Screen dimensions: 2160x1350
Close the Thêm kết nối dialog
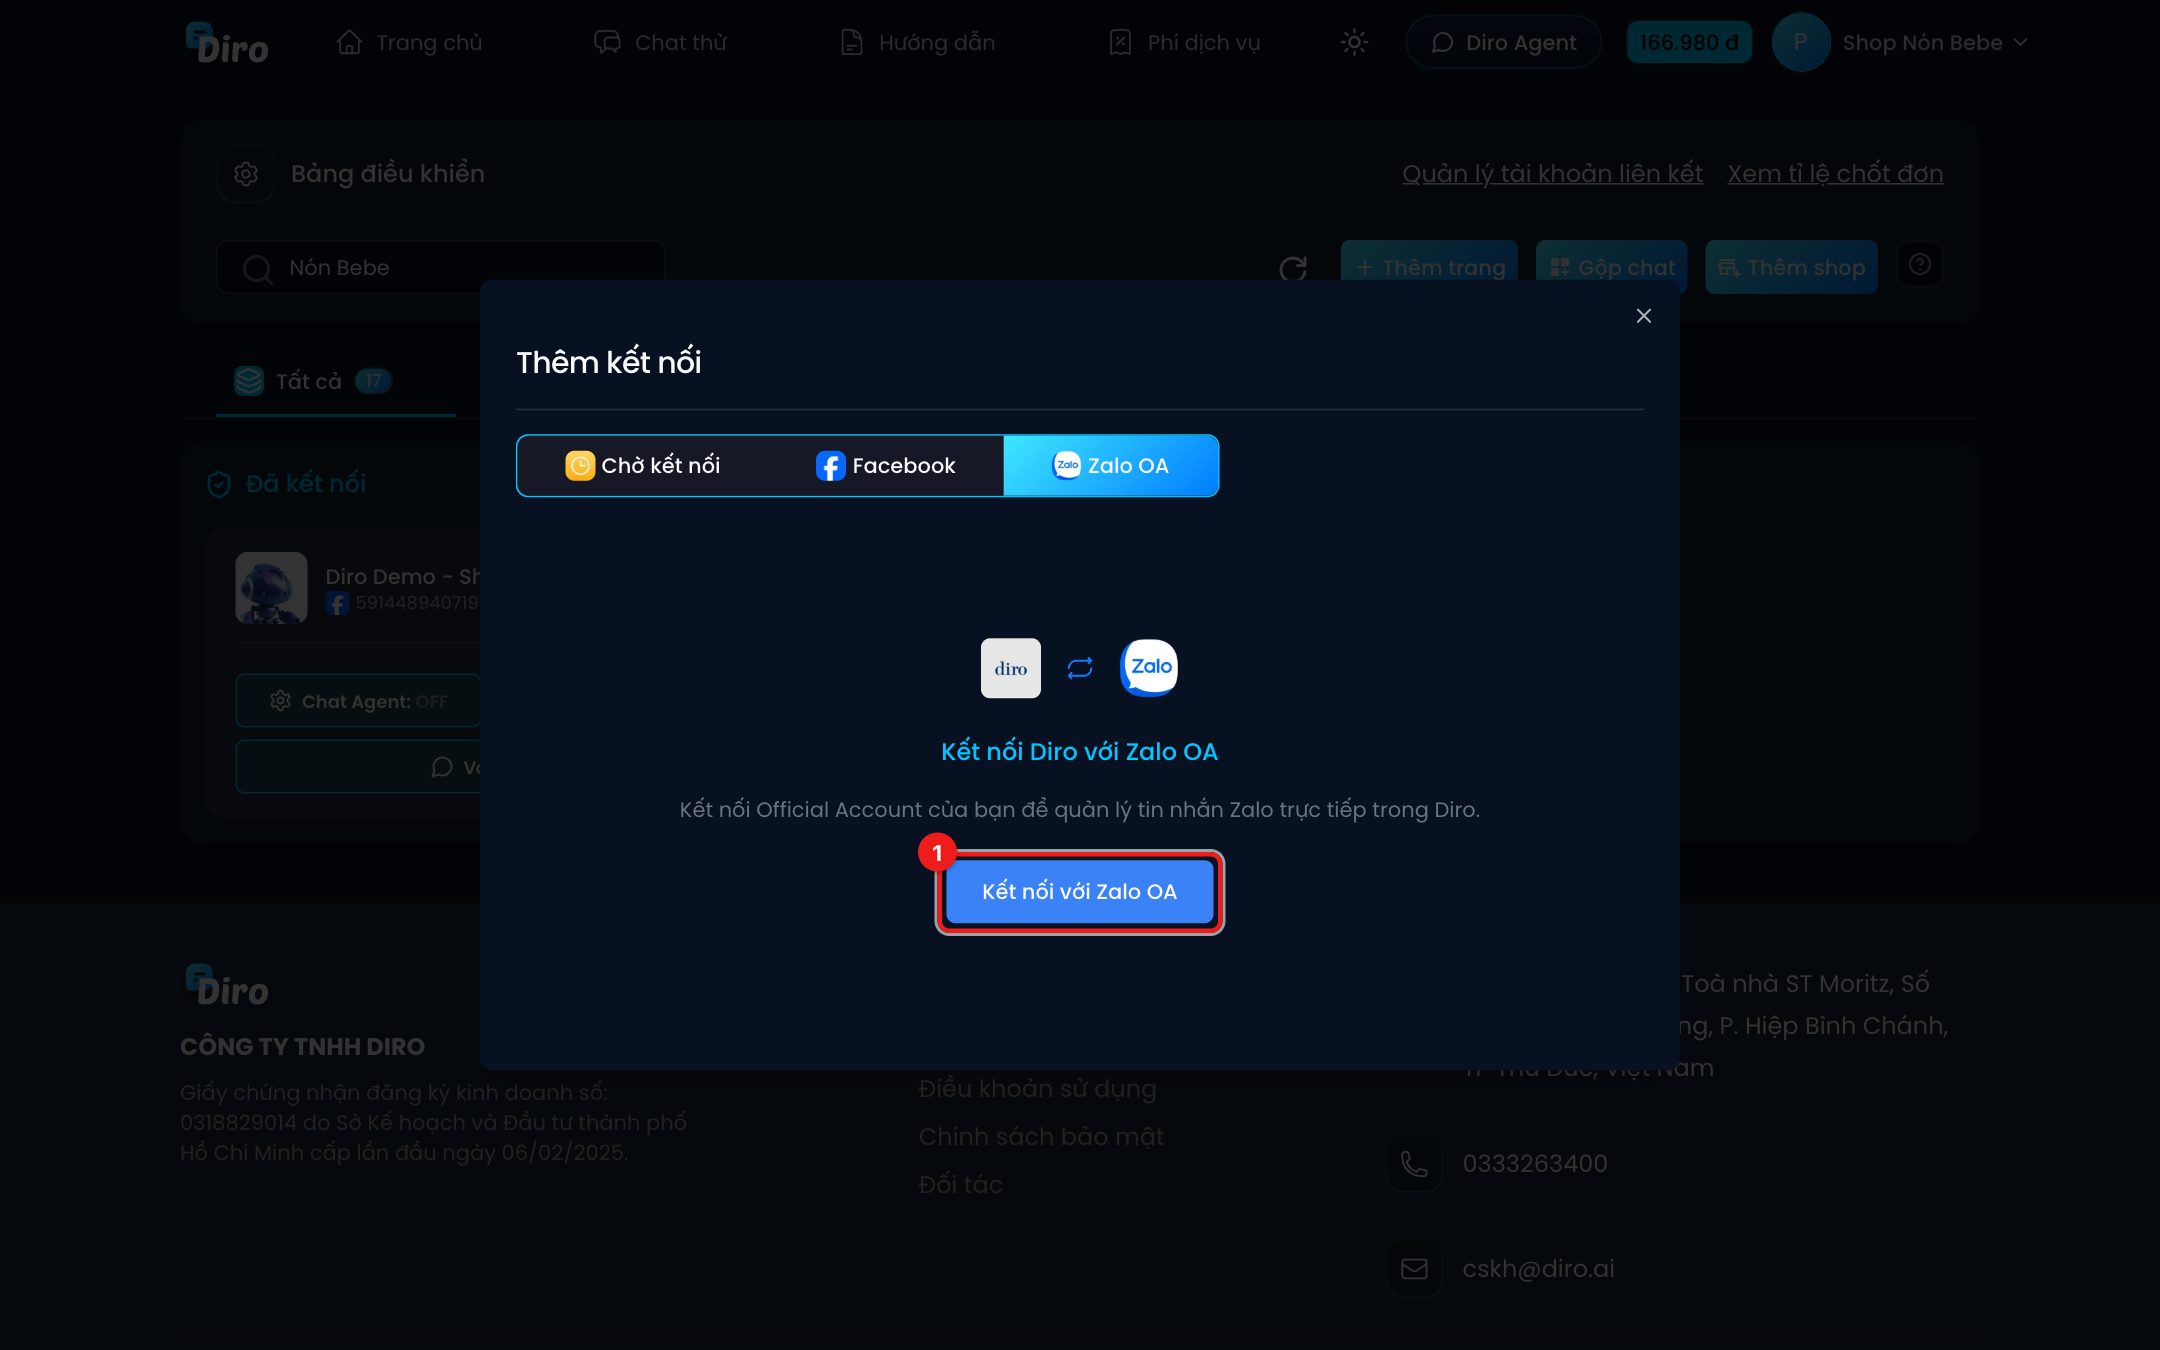click(1643, 316)
